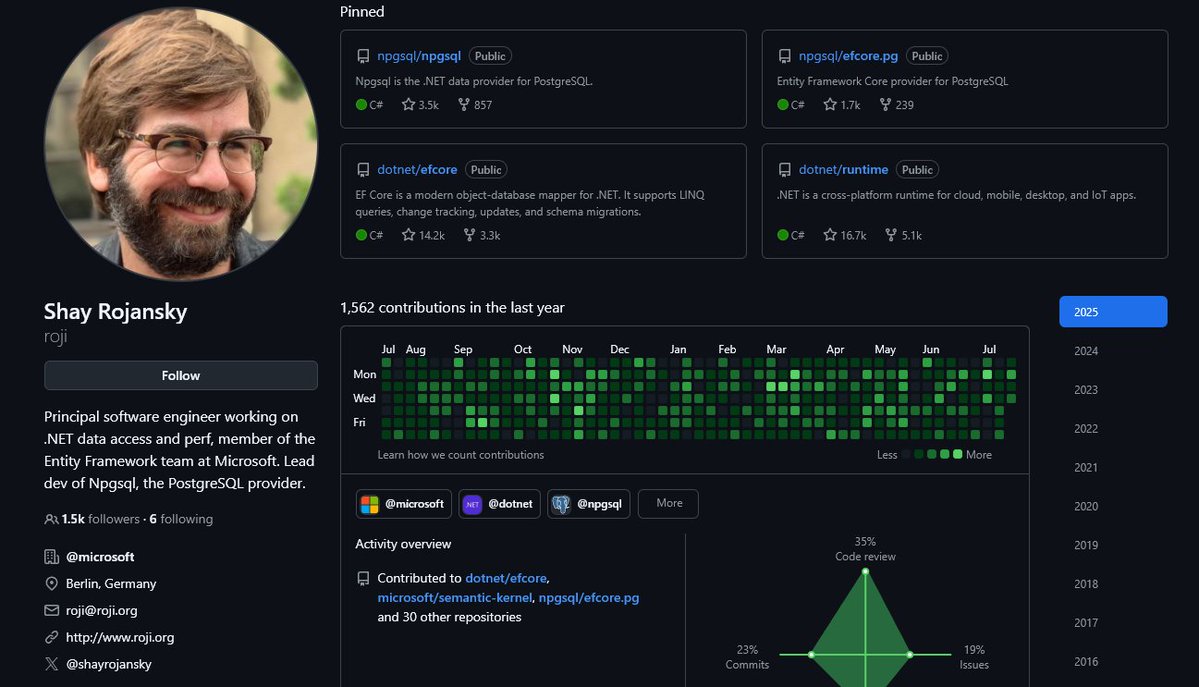
Task: Open @shayrojansky X profile
Action: [109, 664]
